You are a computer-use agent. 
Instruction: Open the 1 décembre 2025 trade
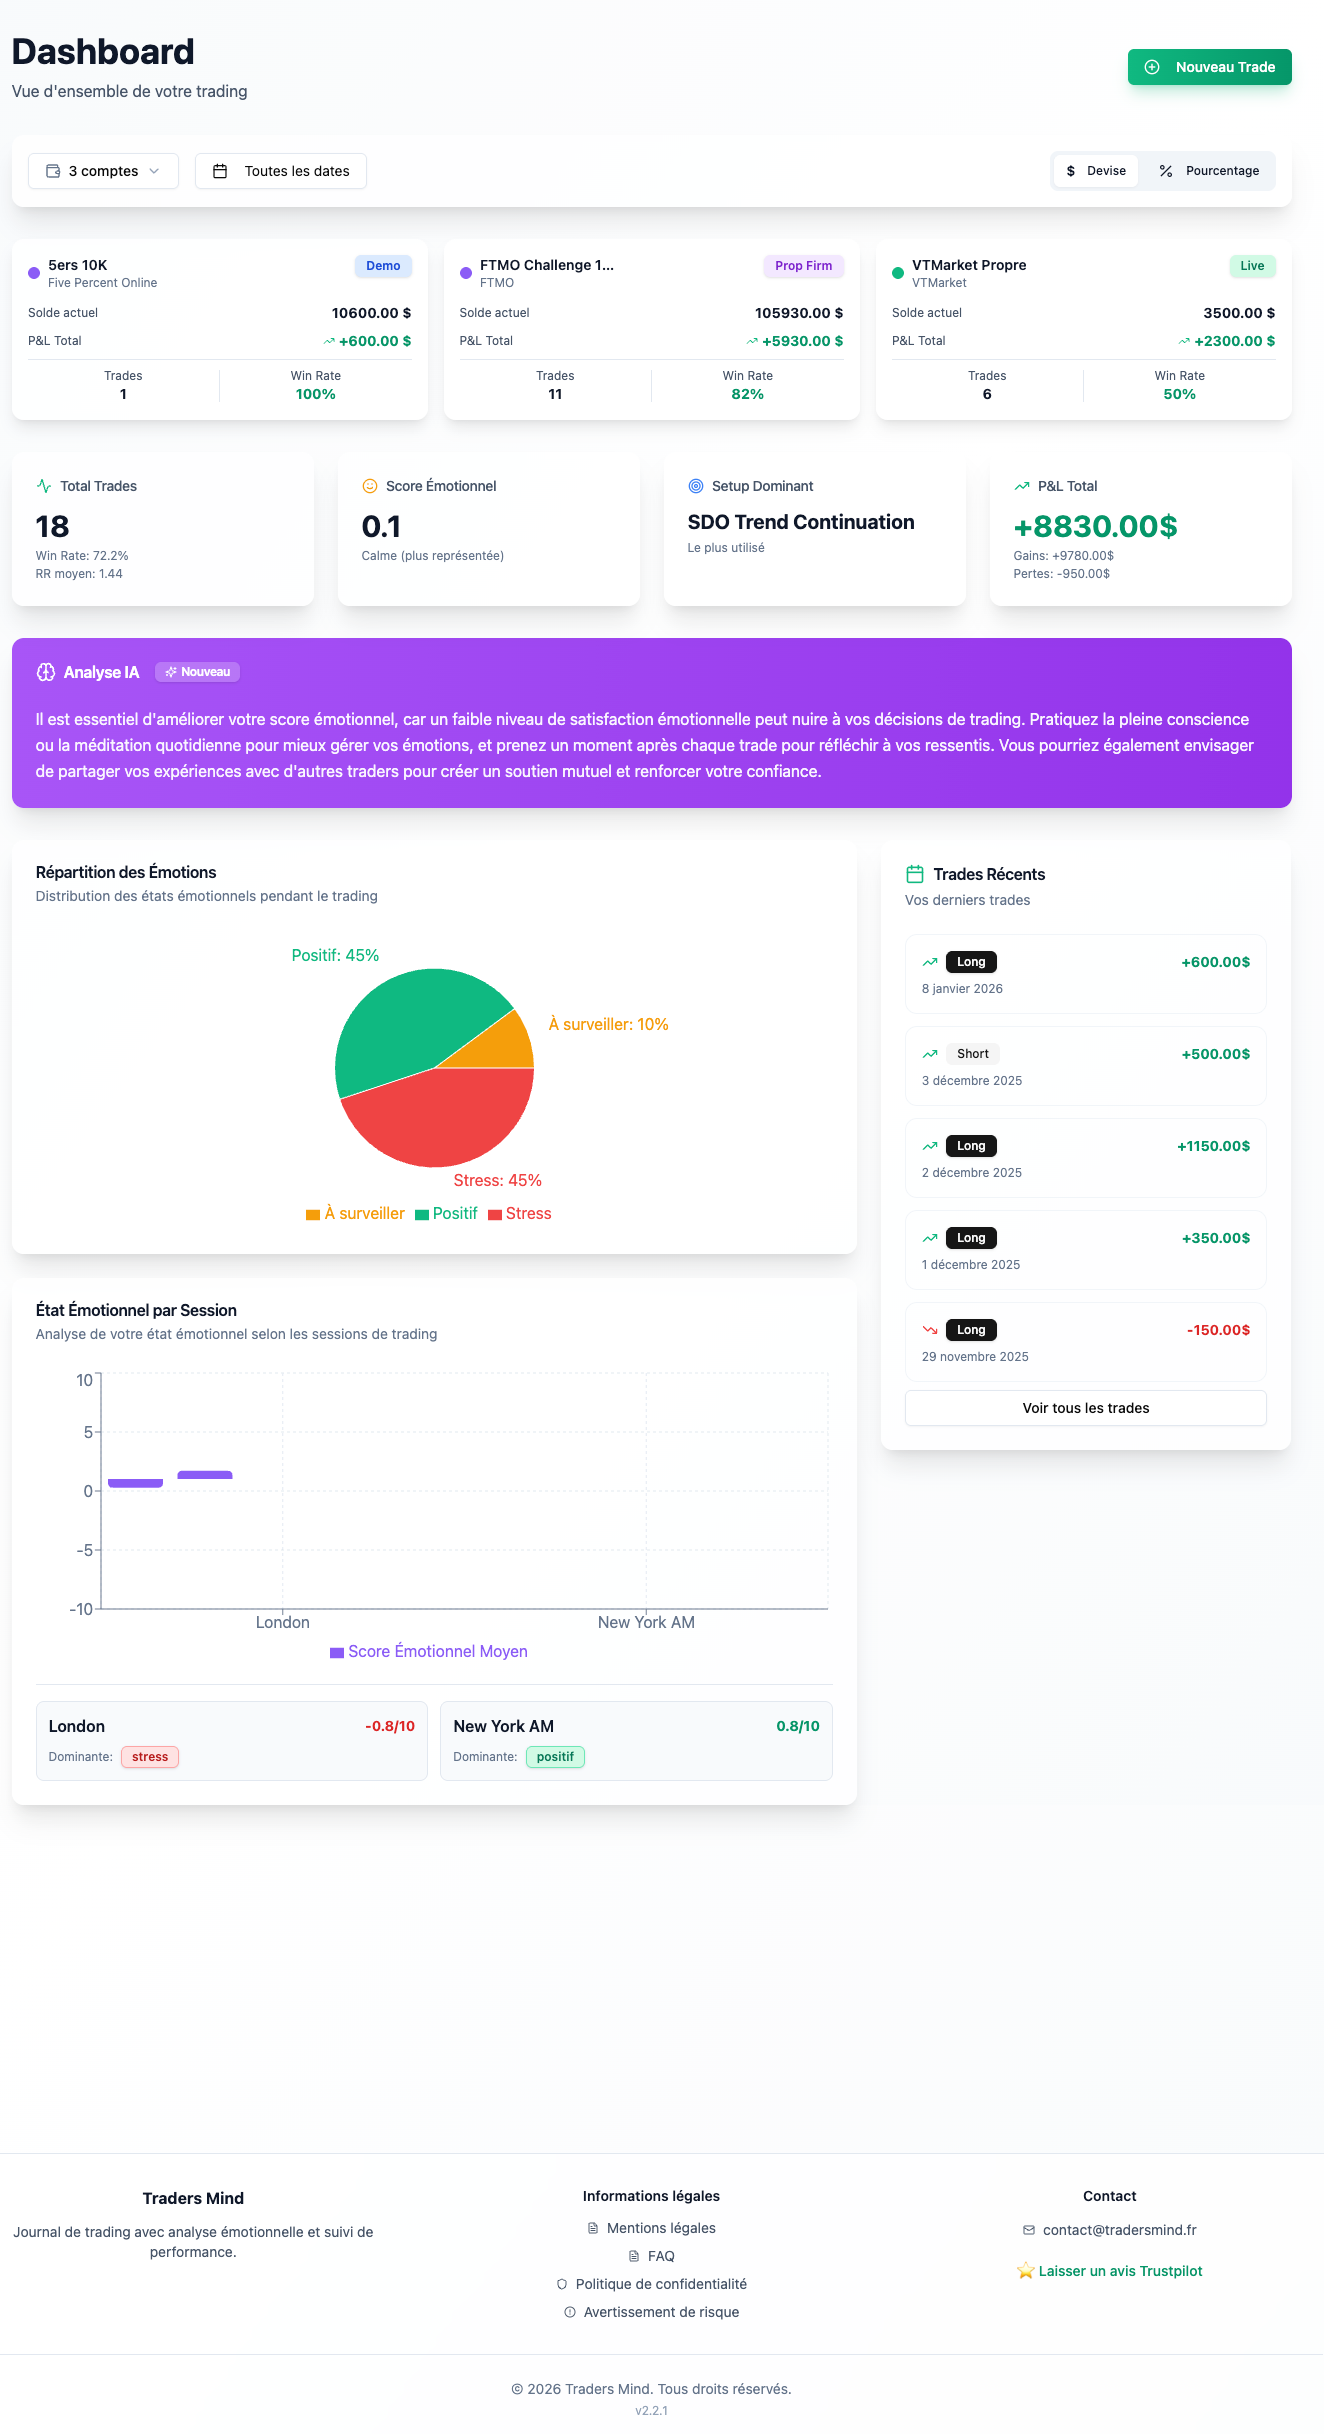tap(1086, 1250)
